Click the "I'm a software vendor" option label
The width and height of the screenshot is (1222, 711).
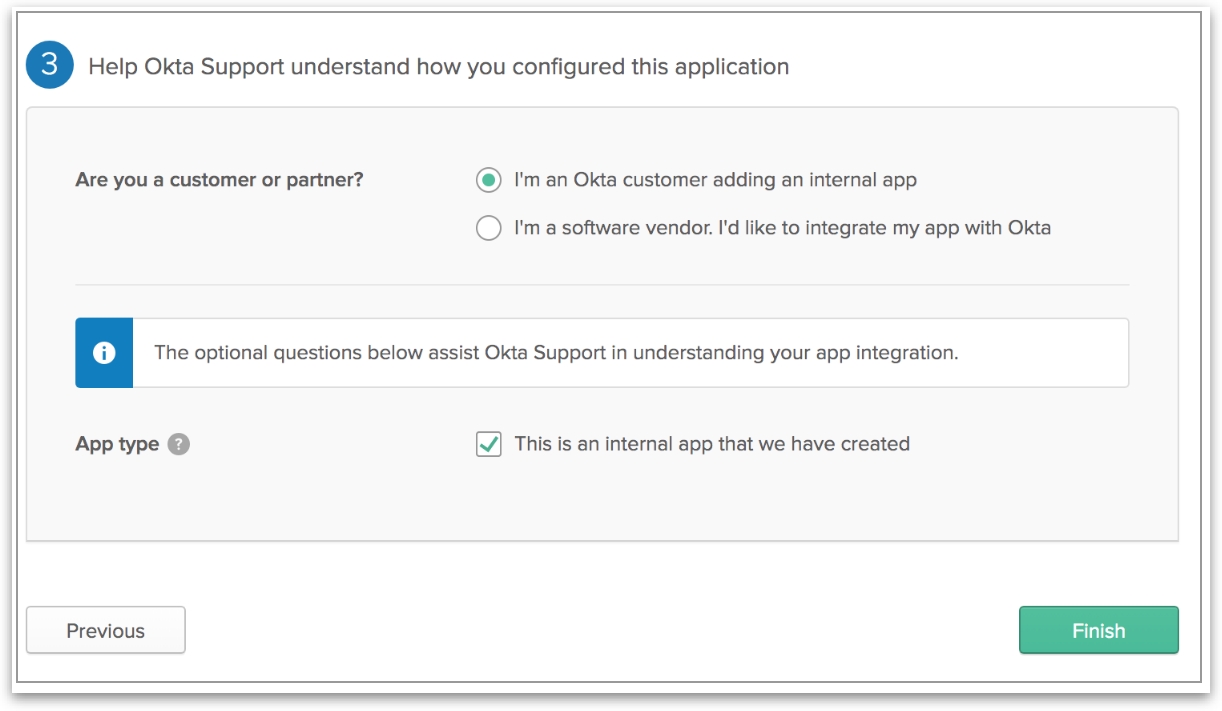[x=782, y=228]
